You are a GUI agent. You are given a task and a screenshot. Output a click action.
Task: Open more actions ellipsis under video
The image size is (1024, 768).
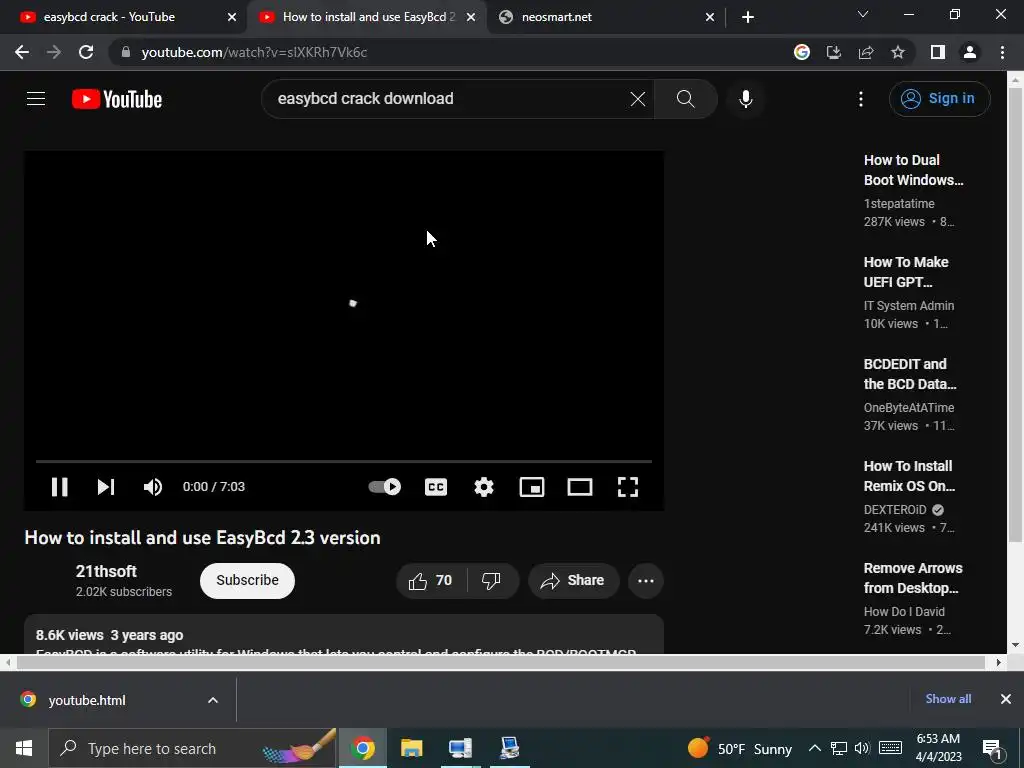coord(646,581)
